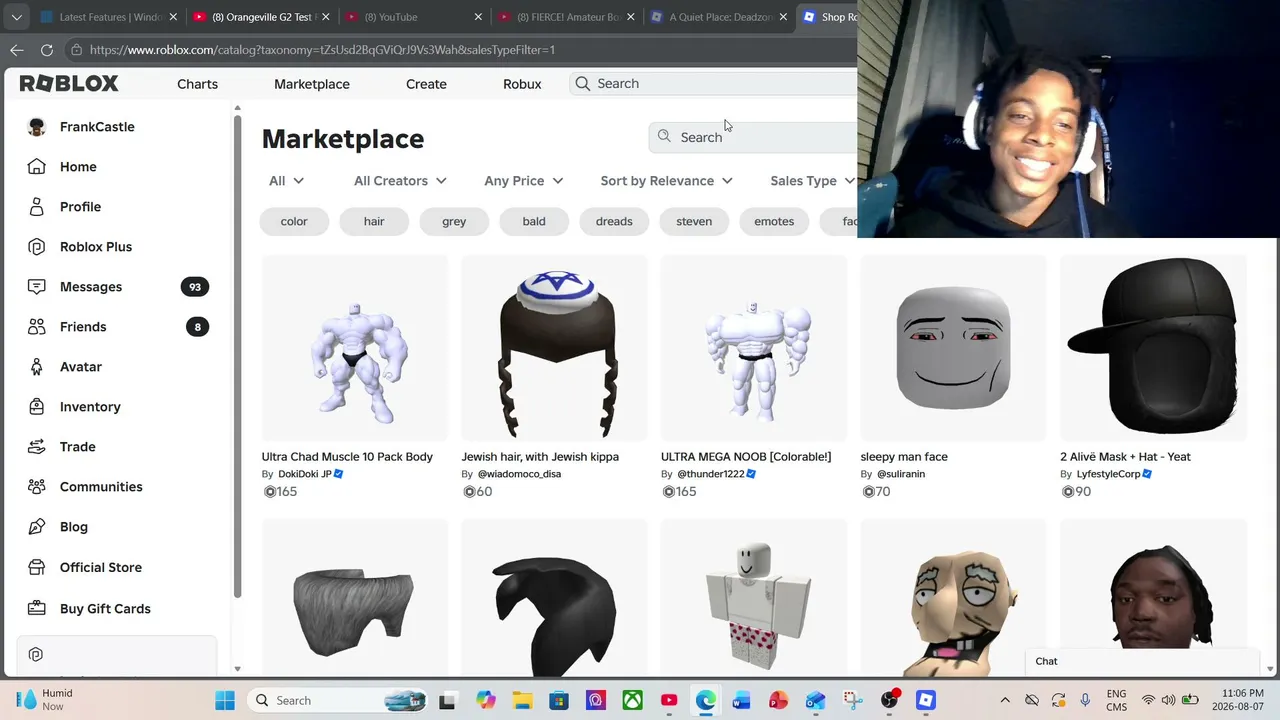
Task: Open the Sales Type dropdown
Action: [x=811, y=181]
